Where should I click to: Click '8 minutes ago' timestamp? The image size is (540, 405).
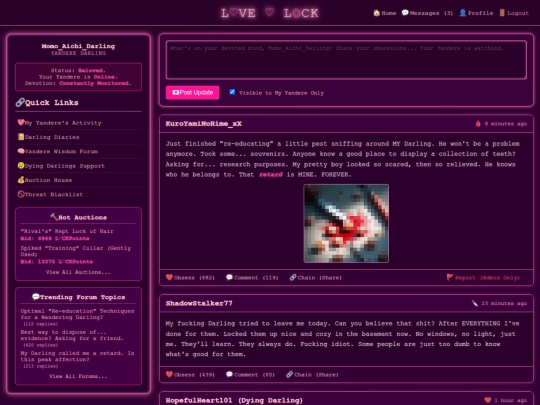pos(506,124)
